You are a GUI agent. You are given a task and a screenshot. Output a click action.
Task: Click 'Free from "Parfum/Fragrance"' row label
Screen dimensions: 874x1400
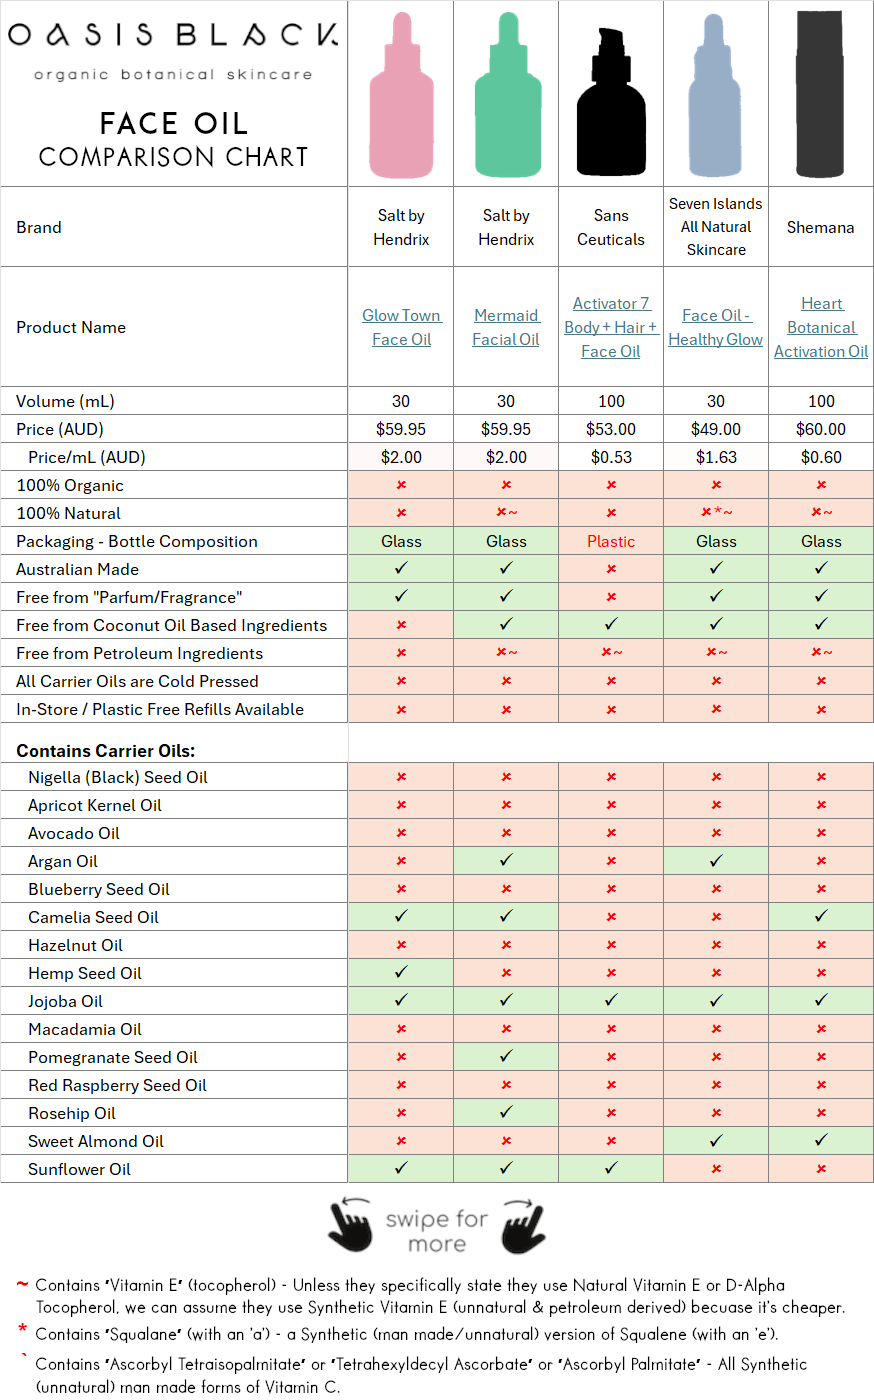pos(129,597)
